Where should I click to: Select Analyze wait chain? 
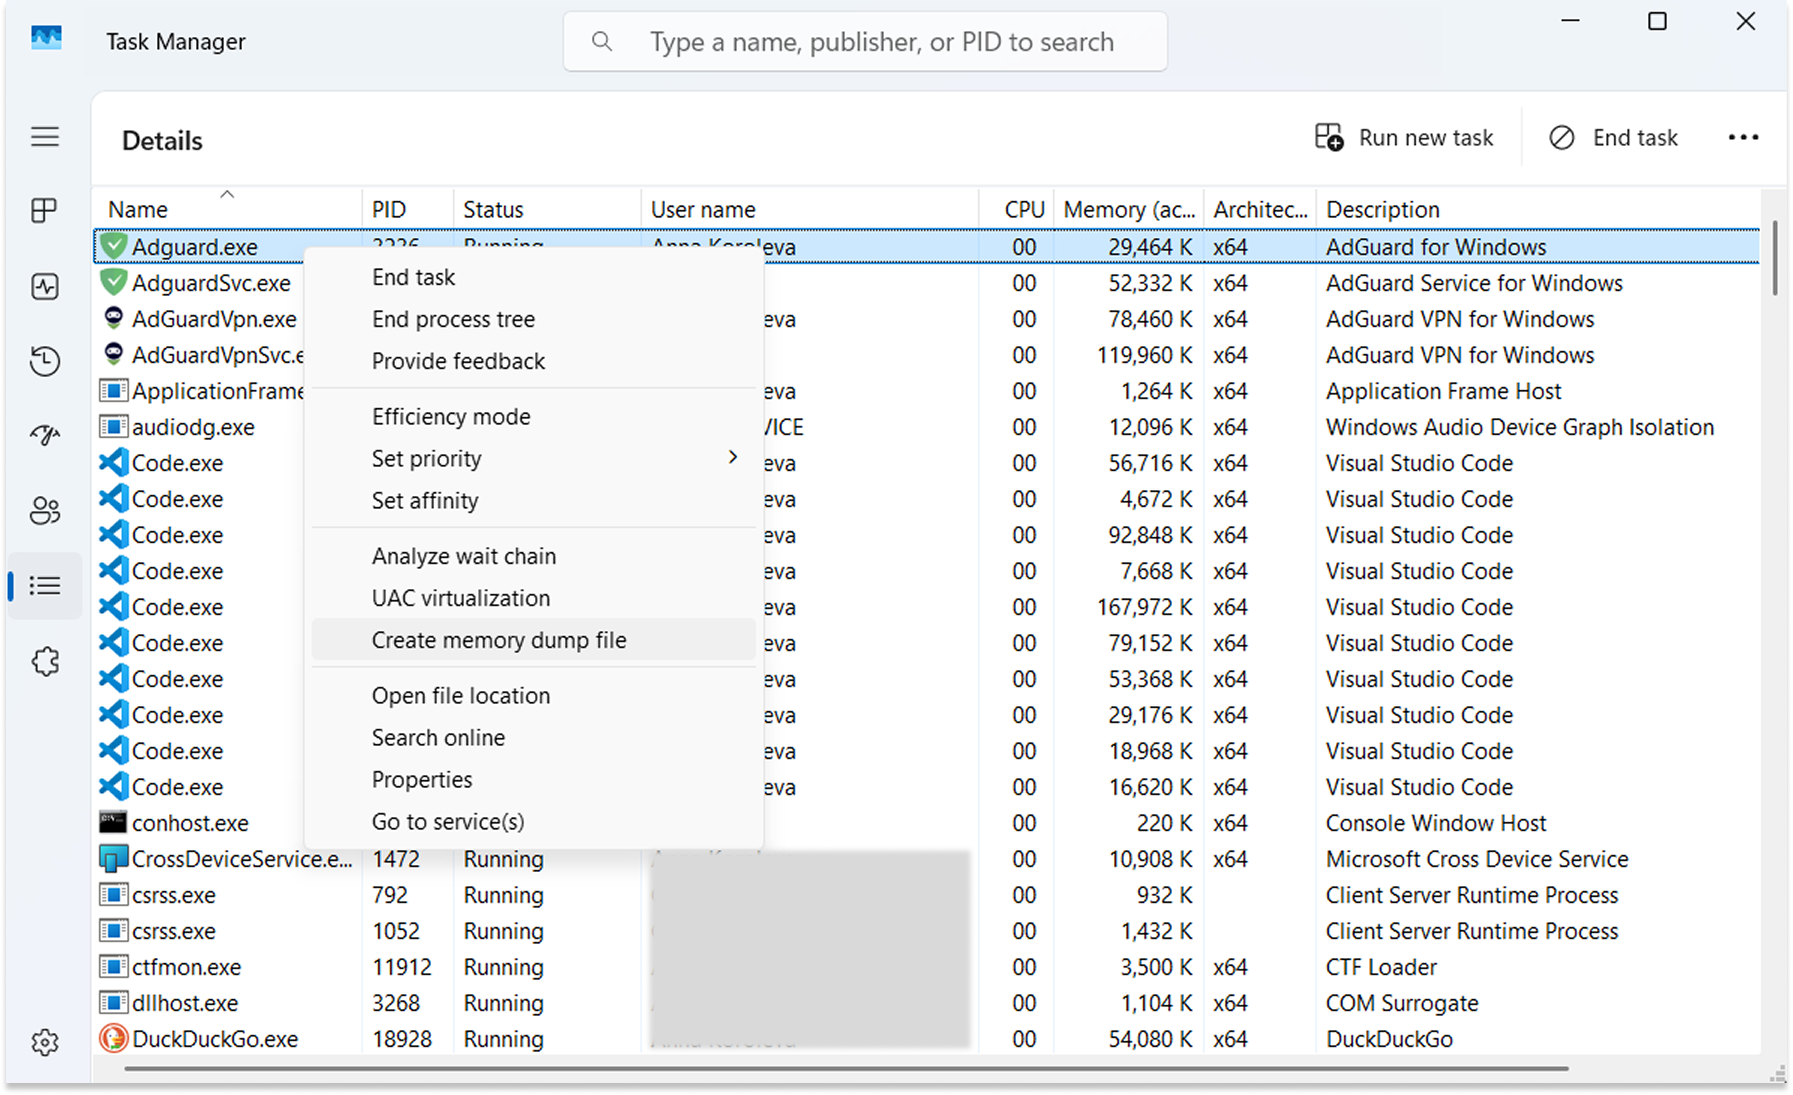tap(533, 556)
